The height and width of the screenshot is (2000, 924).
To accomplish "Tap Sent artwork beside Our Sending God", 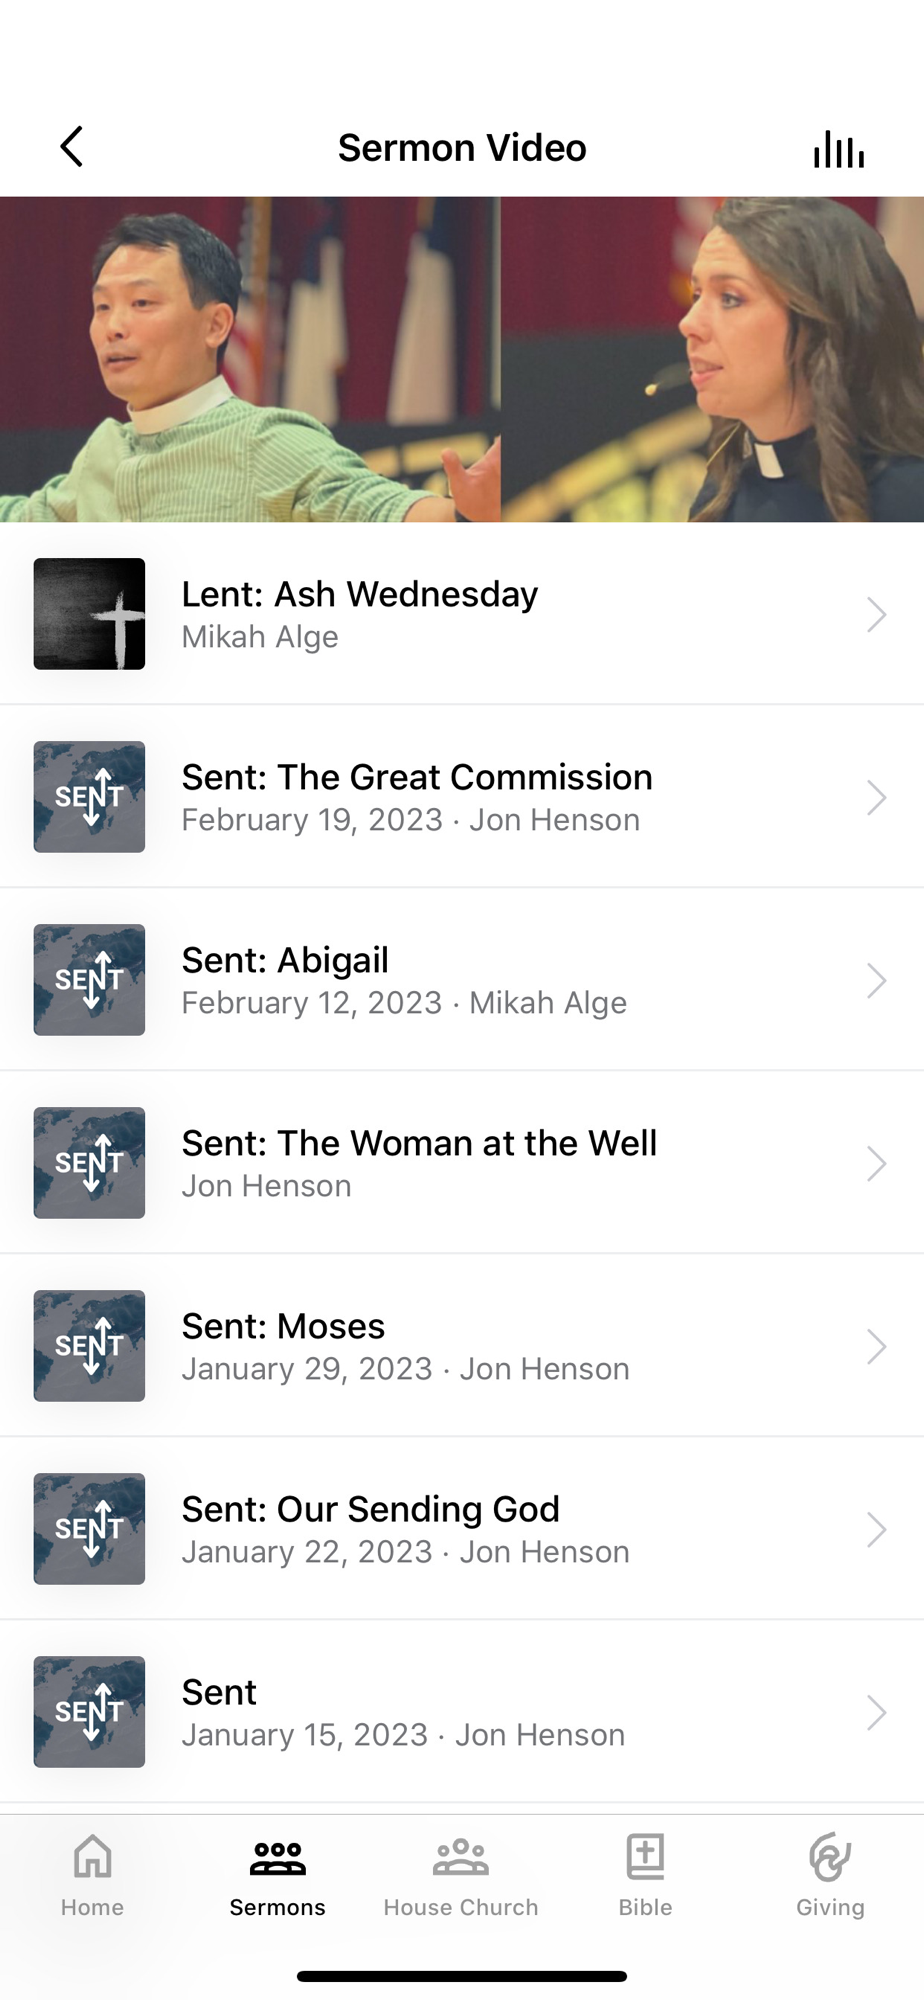I will click(89, 1529).
